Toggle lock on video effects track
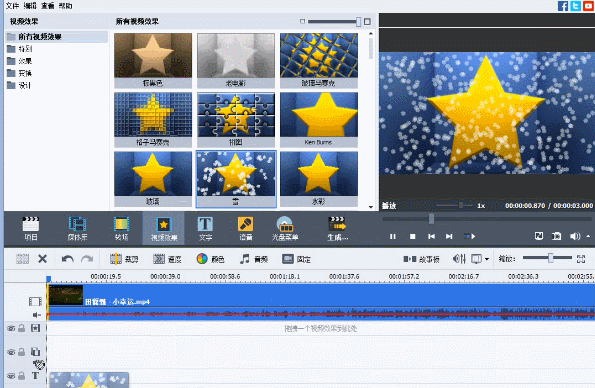The width and height of the screenshot is (595, 388). coord(22,328)
